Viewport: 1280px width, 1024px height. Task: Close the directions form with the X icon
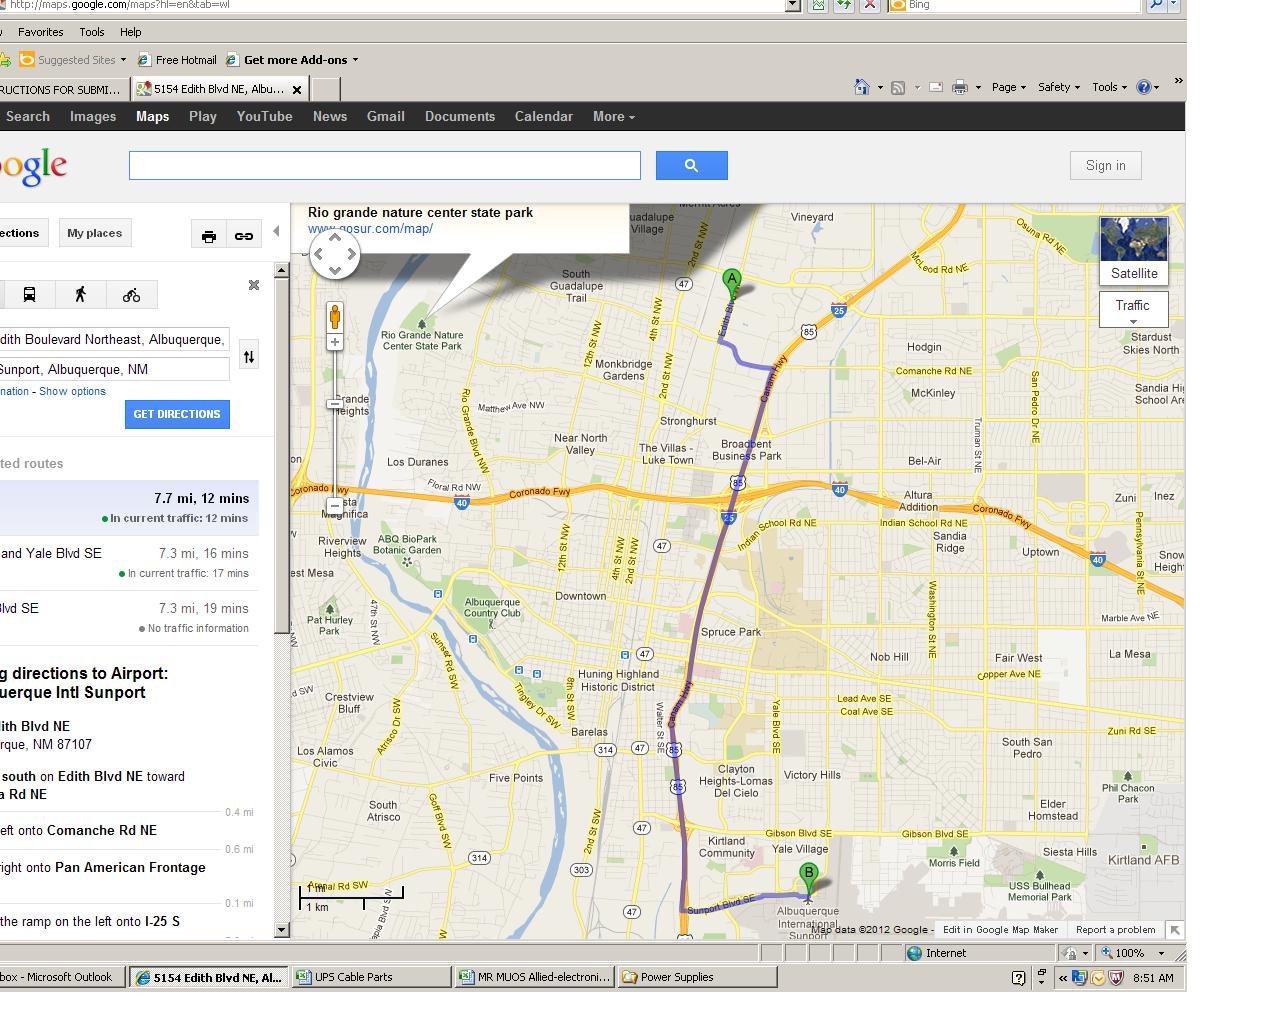click(254, 285)
